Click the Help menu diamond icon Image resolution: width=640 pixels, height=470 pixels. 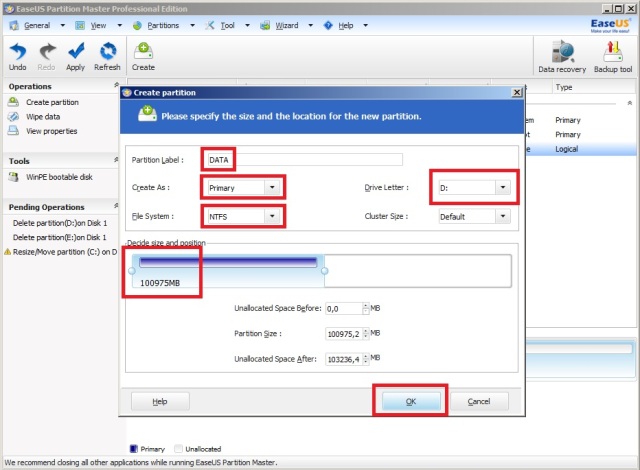point(328,25)
